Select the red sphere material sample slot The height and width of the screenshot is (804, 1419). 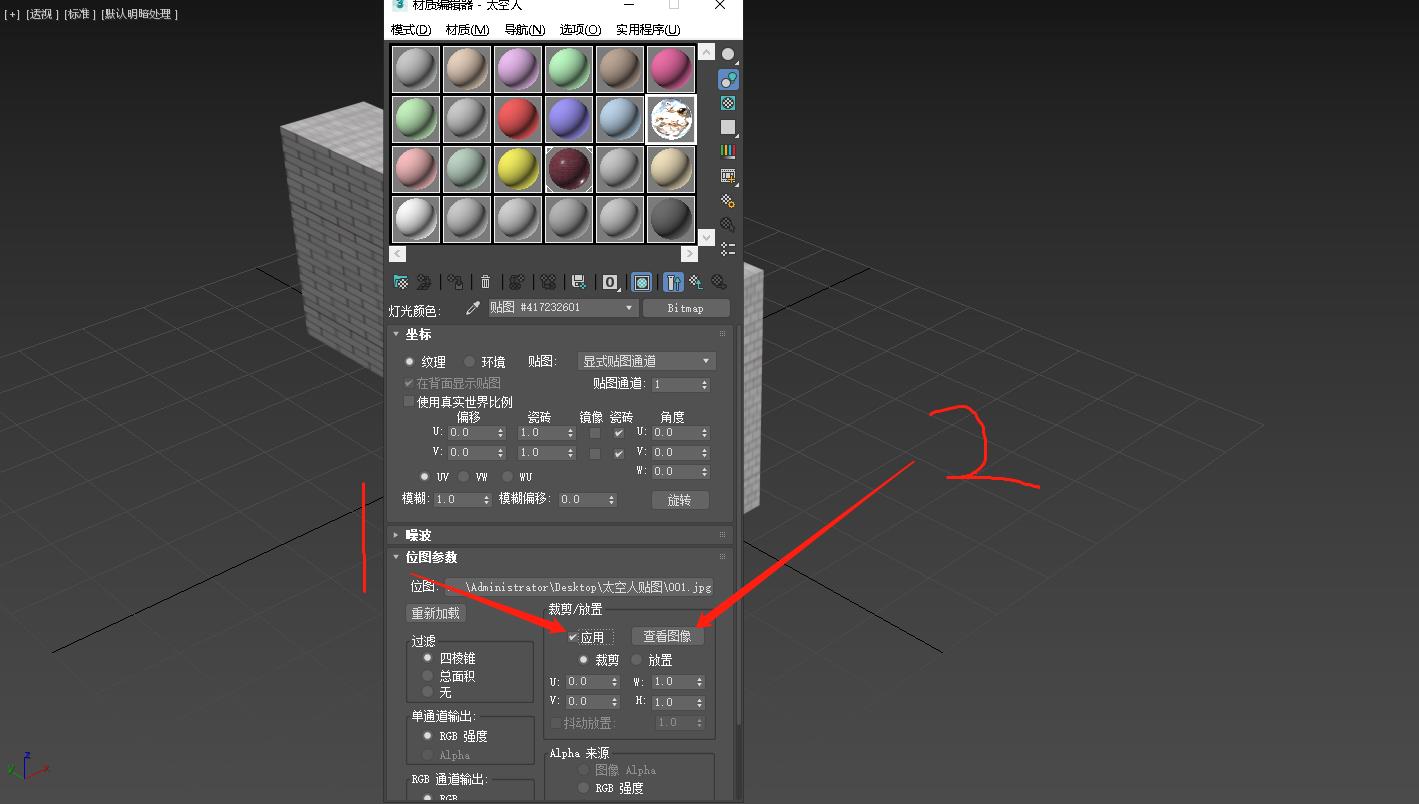pos(517,118)
